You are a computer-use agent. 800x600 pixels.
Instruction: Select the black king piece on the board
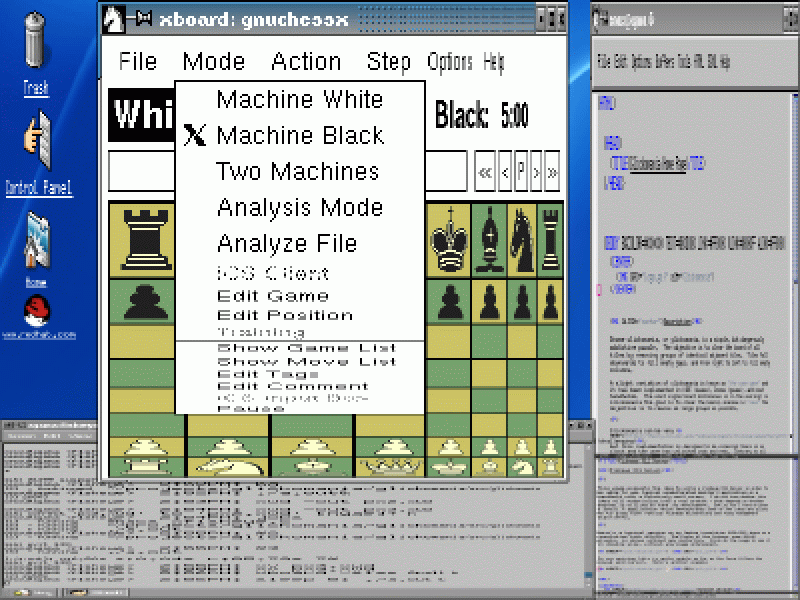[446, 238]
